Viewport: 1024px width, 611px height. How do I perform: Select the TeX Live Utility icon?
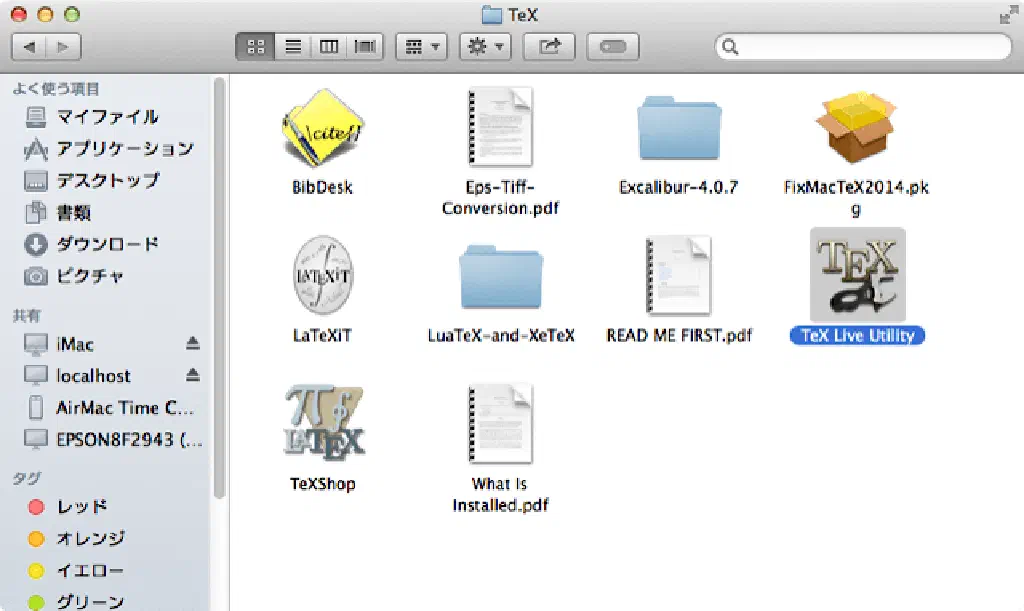(857, 274)
